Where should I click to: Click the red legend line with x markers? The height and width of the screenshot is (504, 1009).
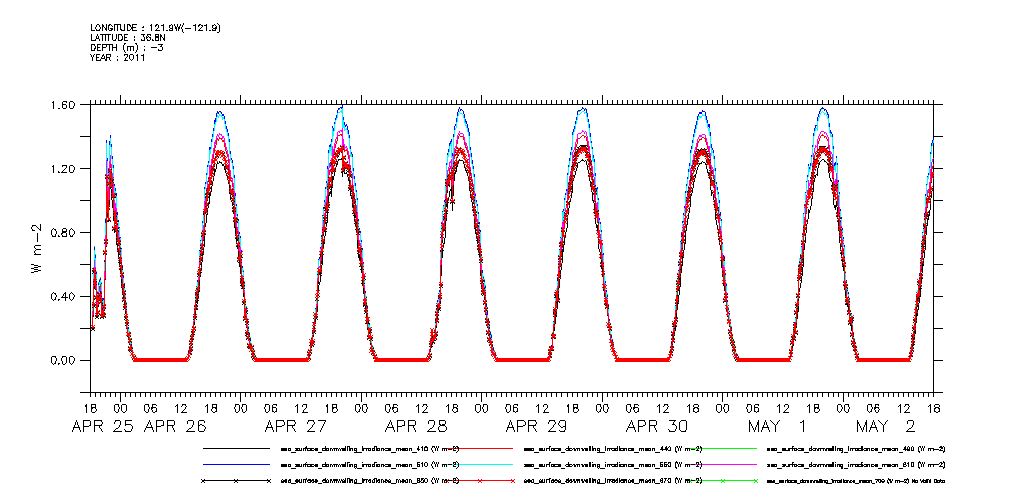click(x=479, y=481)
